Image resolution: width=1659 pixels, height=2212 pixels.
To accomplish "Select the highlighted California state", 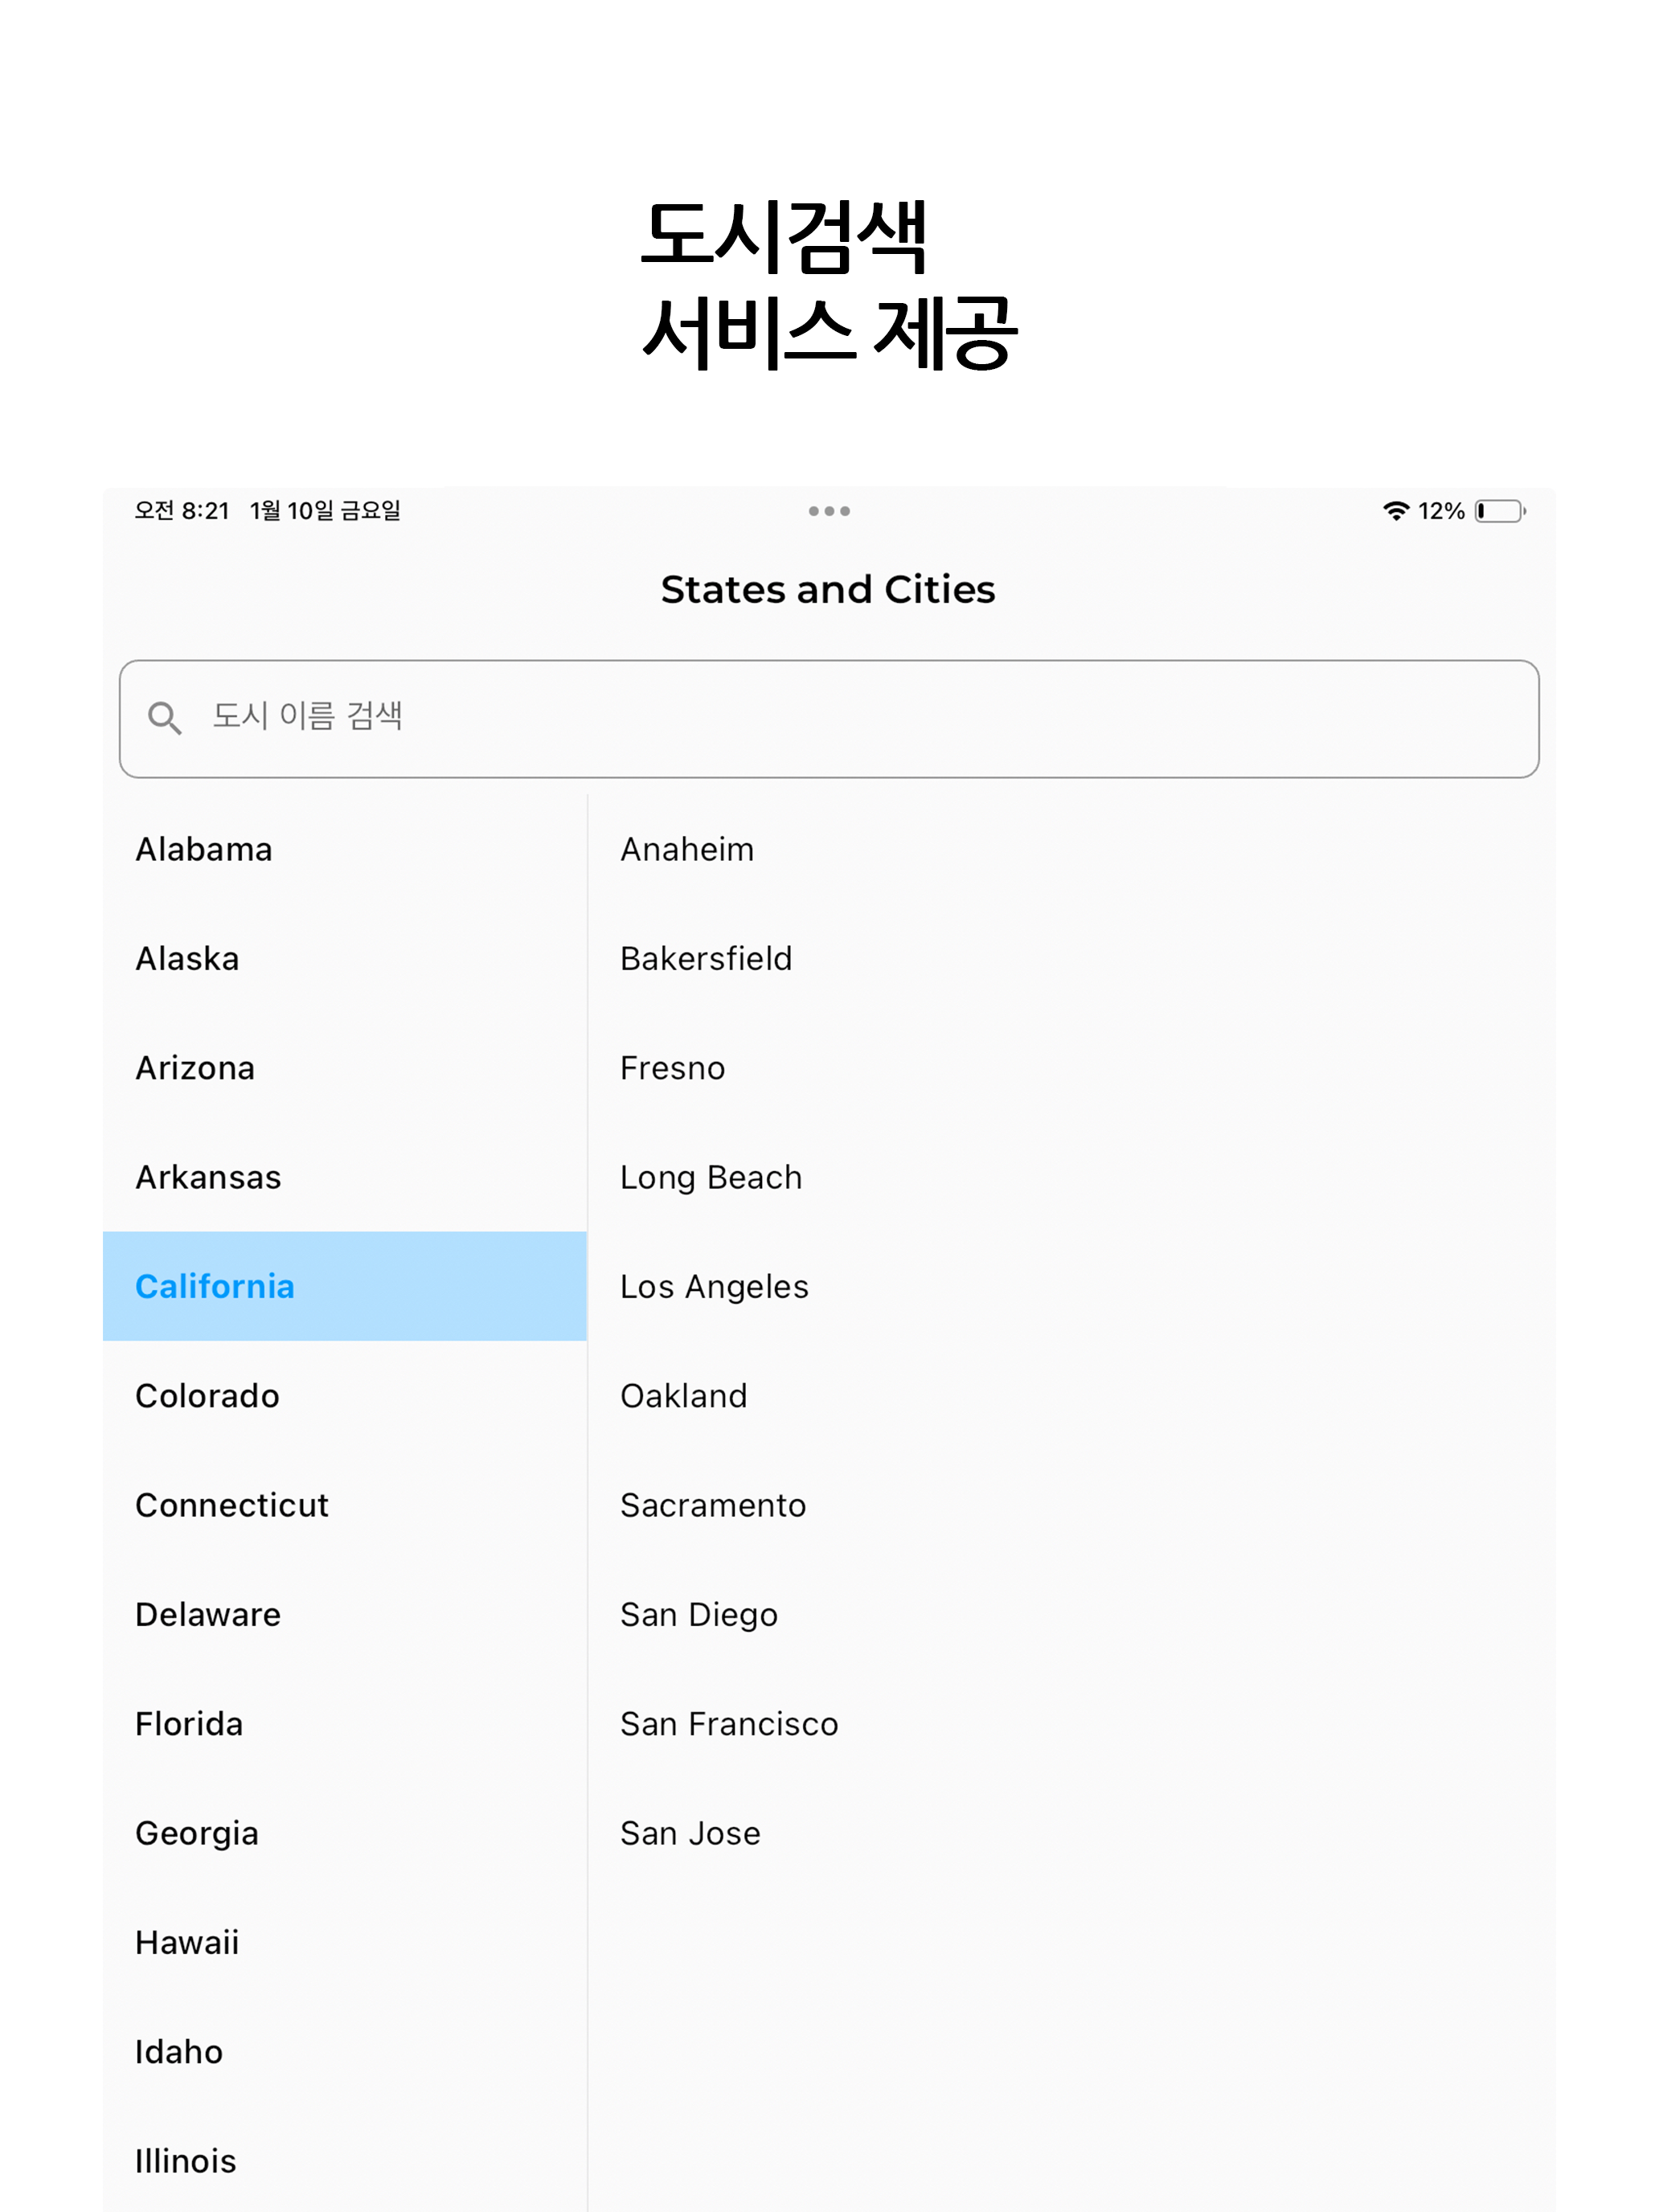I will [x=345, y=1286].
